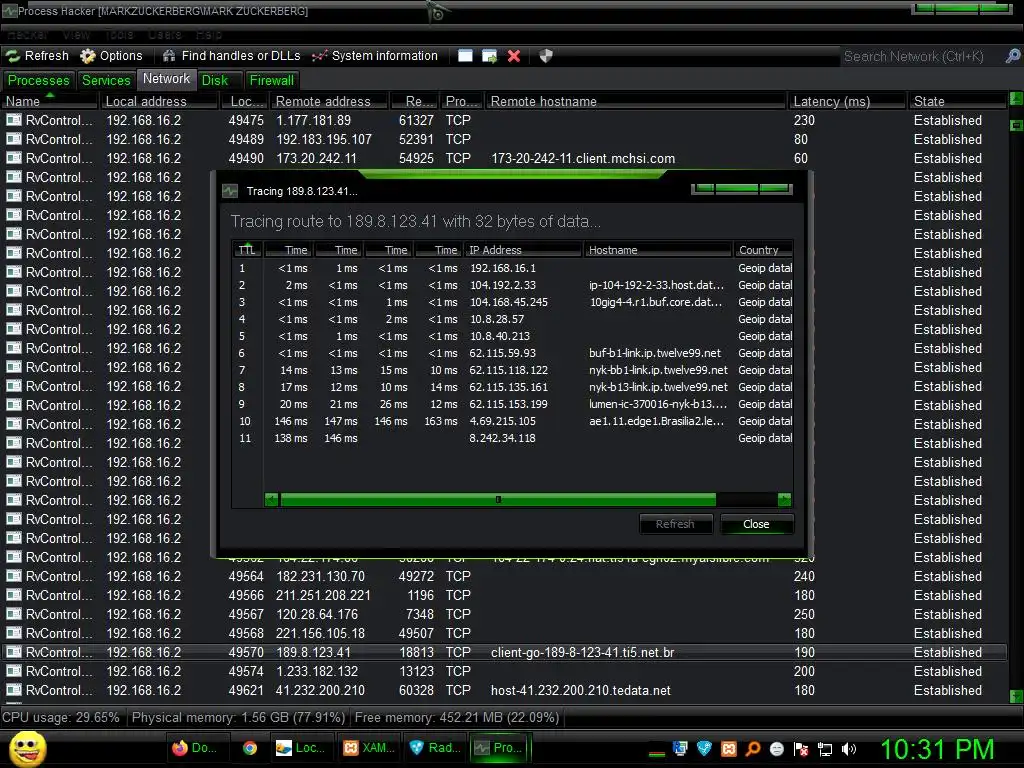This screenshot has width=1024, height=768.
Task: Select tracer hostname buf-b1-link.ip.twelve99.net
Action: 654,353
